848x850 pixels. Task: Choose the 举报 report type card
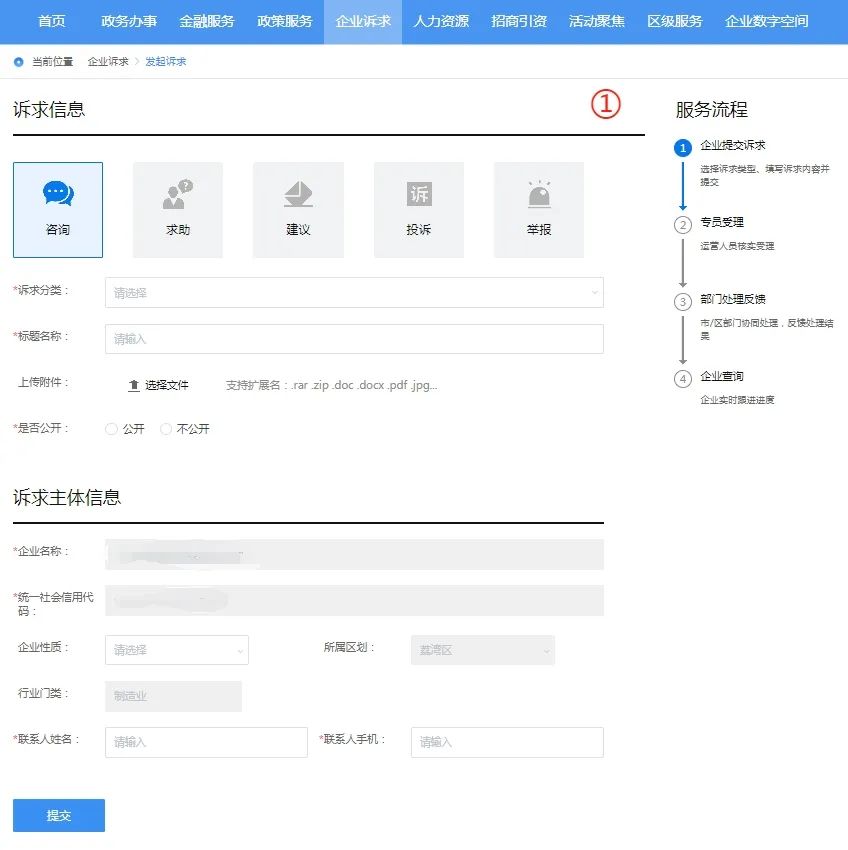point(539,210)
